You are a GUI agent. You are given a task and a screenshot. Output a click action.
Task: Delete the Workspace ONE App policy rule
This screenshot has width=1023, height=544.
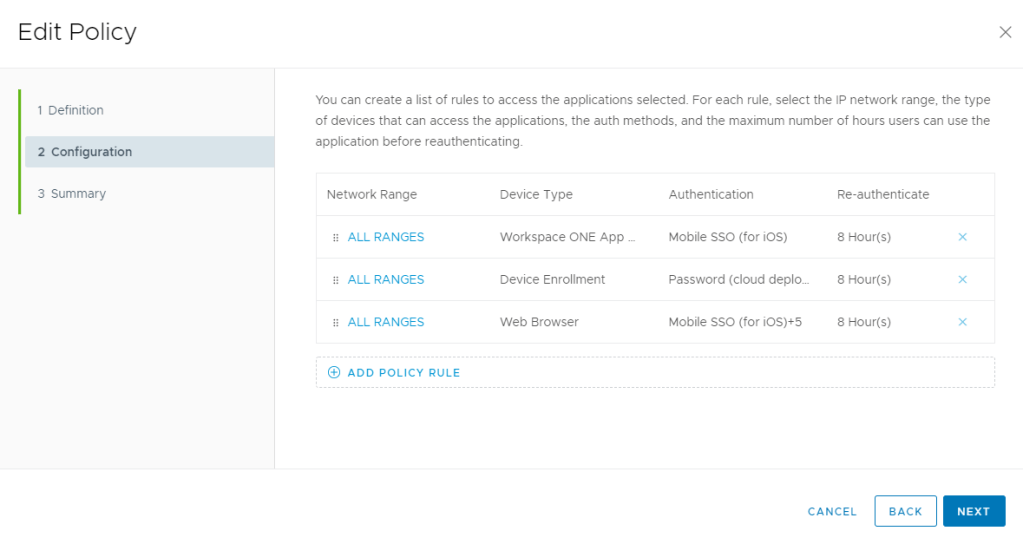pos(962,237)
